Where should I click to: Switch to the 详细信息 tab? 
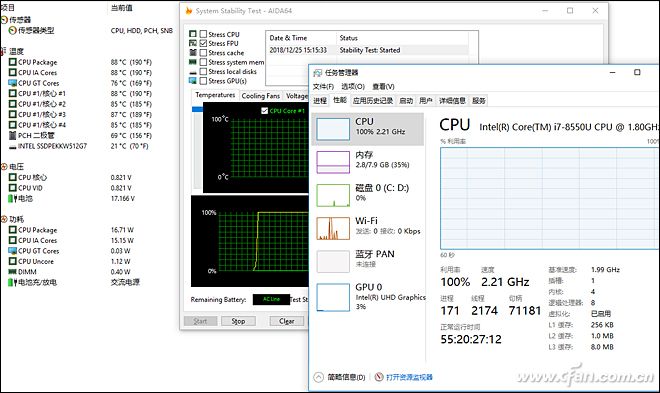coord(452,101)
